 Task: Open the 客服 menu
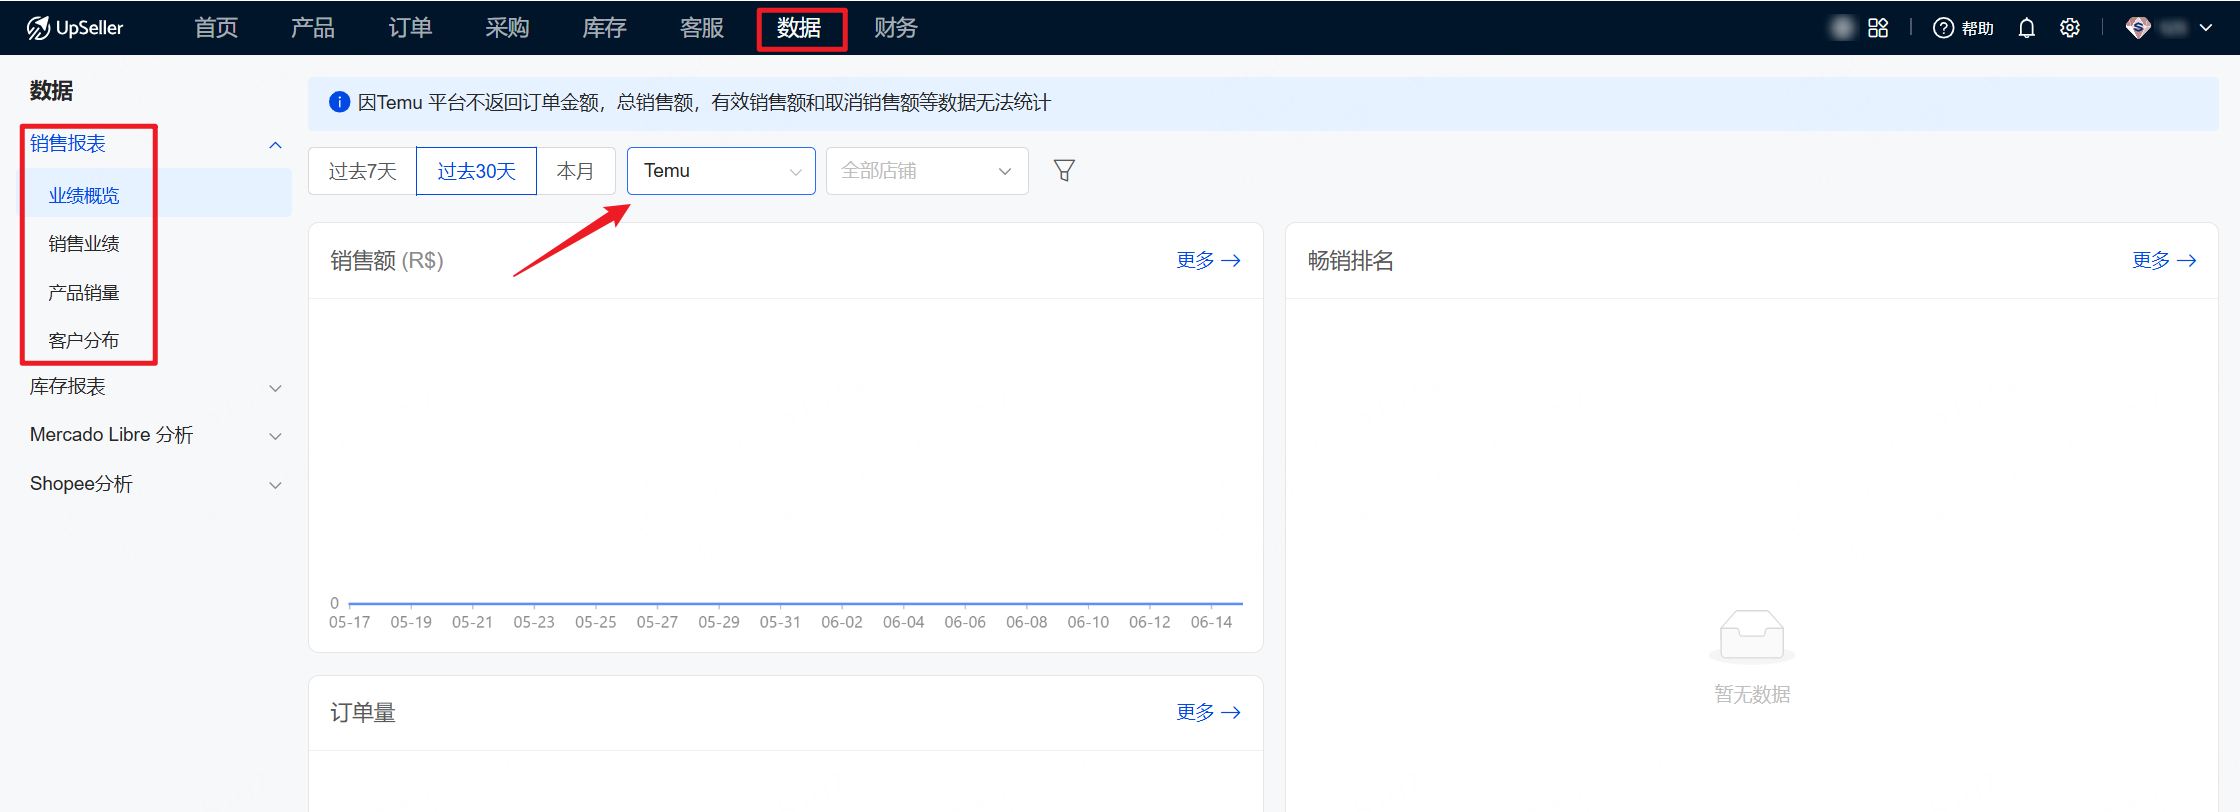pos(701,28)
